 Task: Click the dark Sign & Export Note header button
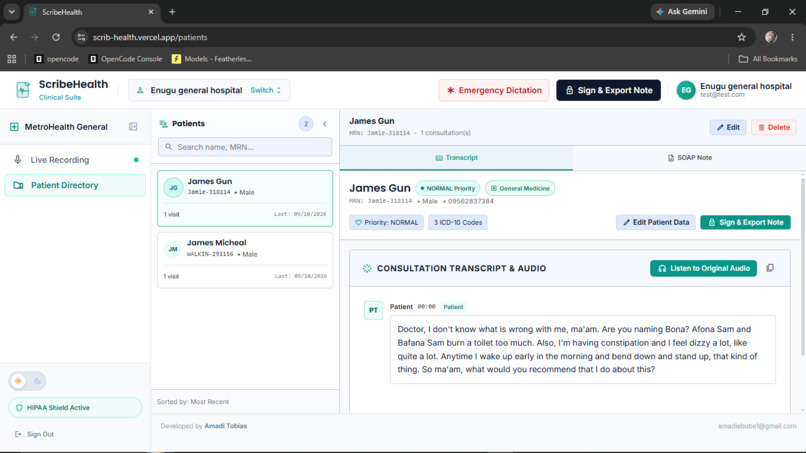point(608,90)
